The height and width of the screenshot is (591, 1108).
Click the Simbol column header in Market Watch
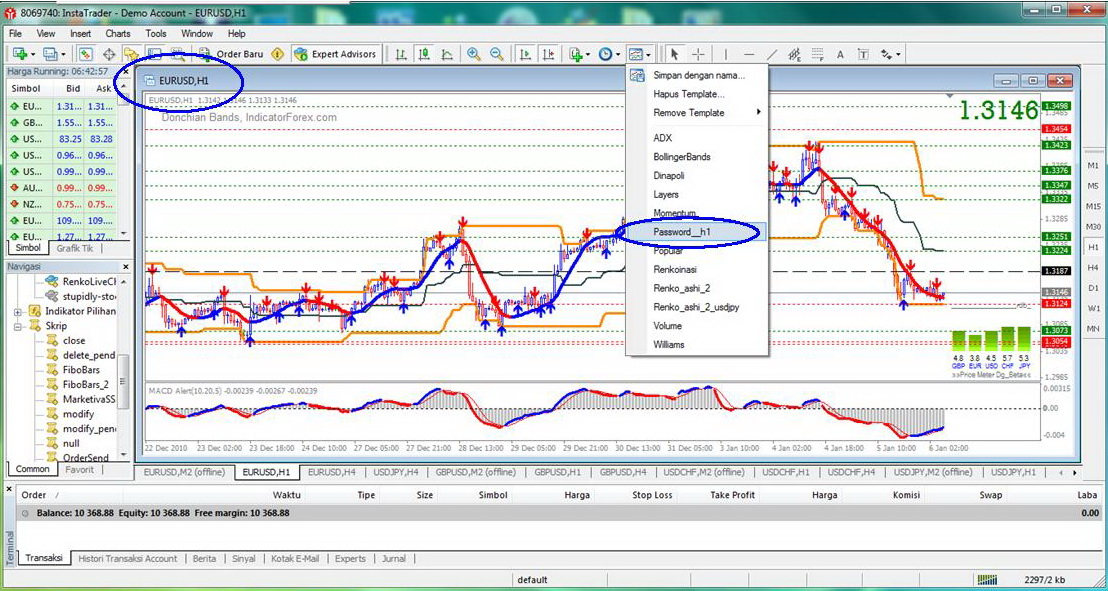(x=26, y=88)
